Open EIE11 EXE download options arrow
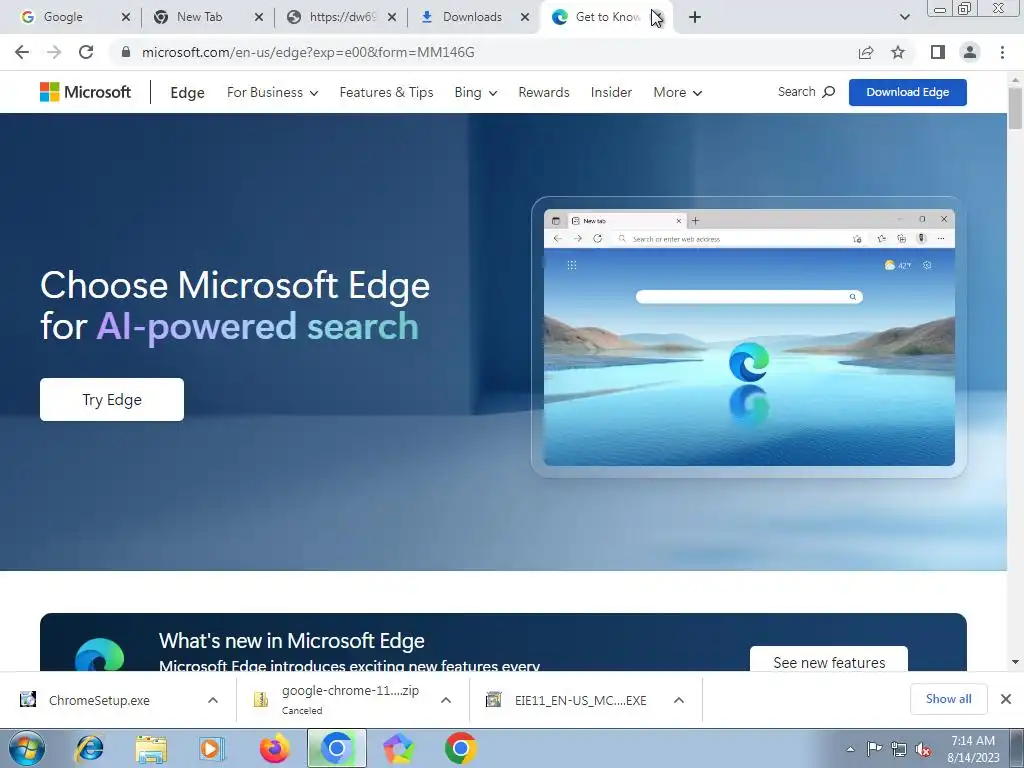This screenshot has height=768, width=1024. coord(679,700)
